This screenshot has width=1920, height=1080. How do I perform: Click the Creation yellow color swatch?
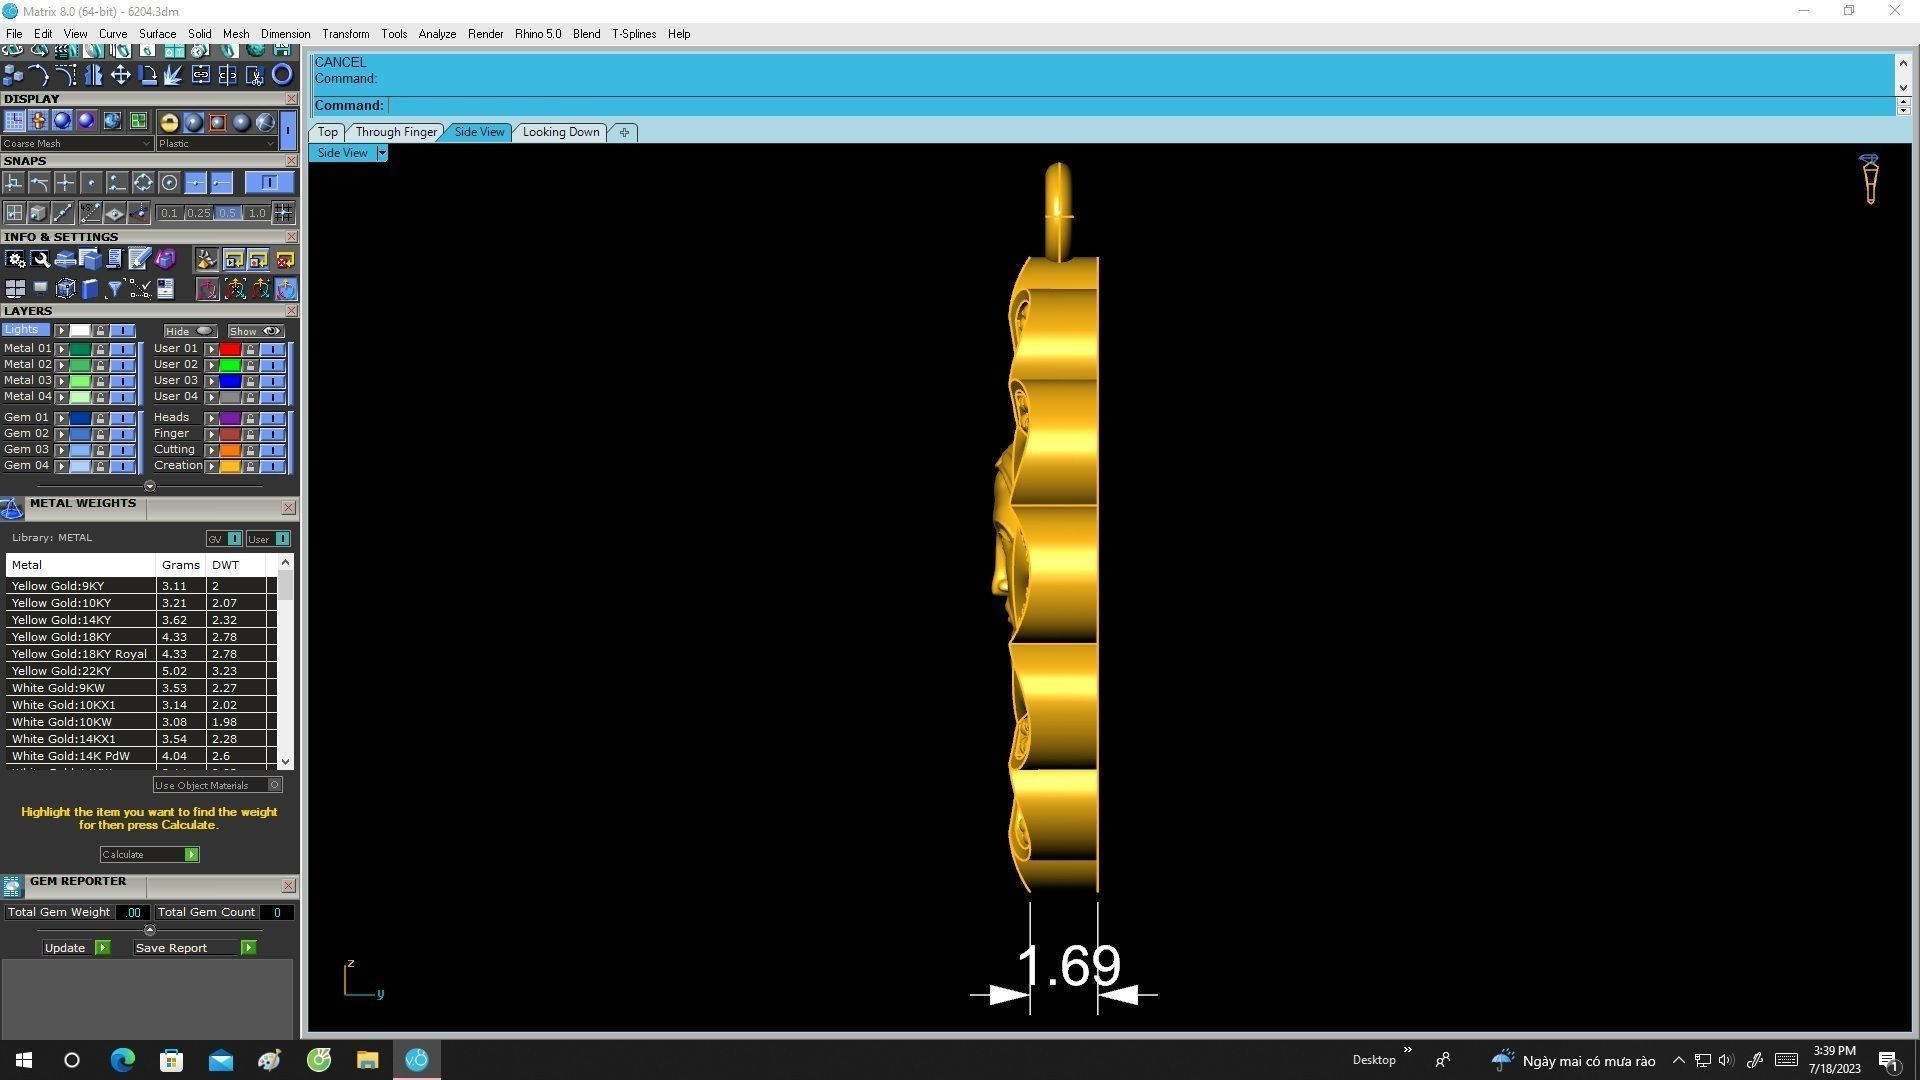coord(230,466)
